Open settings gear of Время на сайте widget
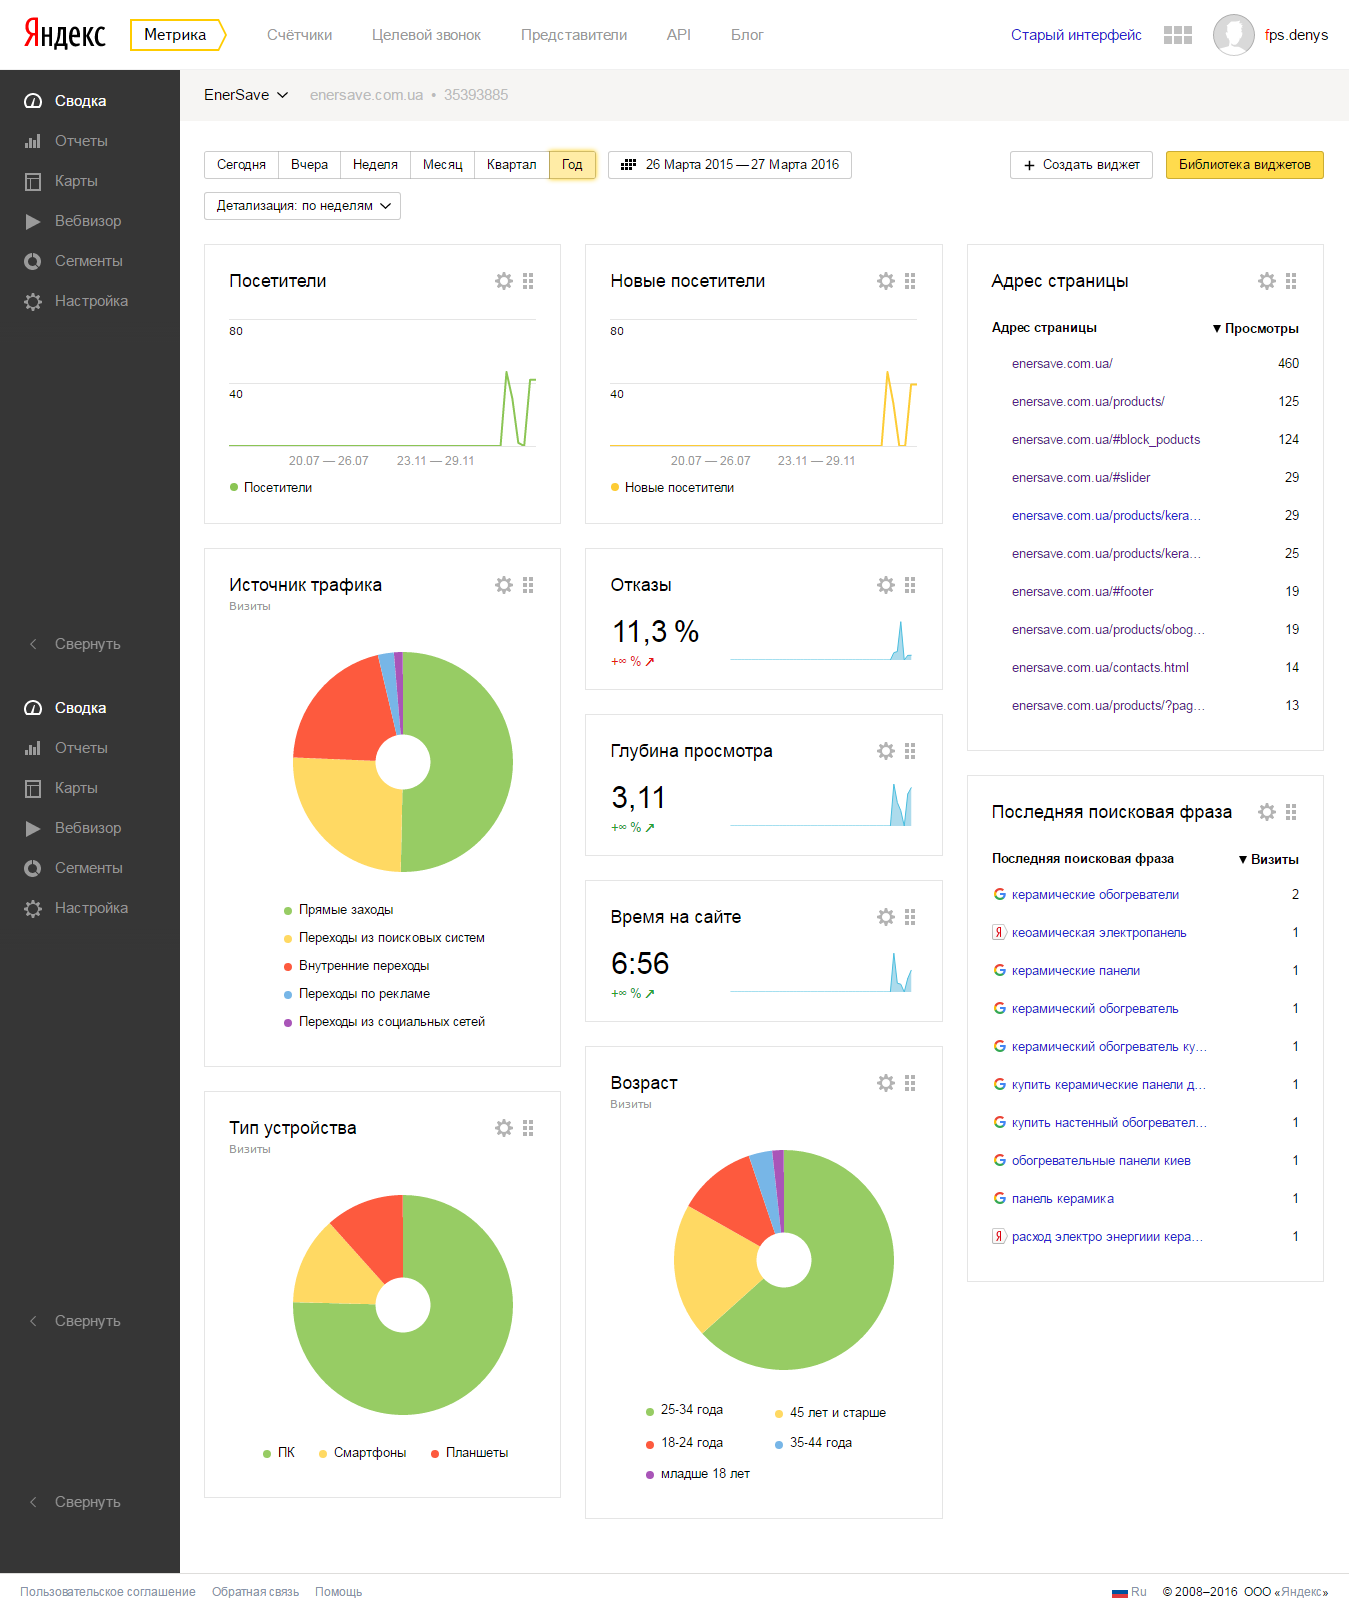1349x1611 pixels. 886,917
